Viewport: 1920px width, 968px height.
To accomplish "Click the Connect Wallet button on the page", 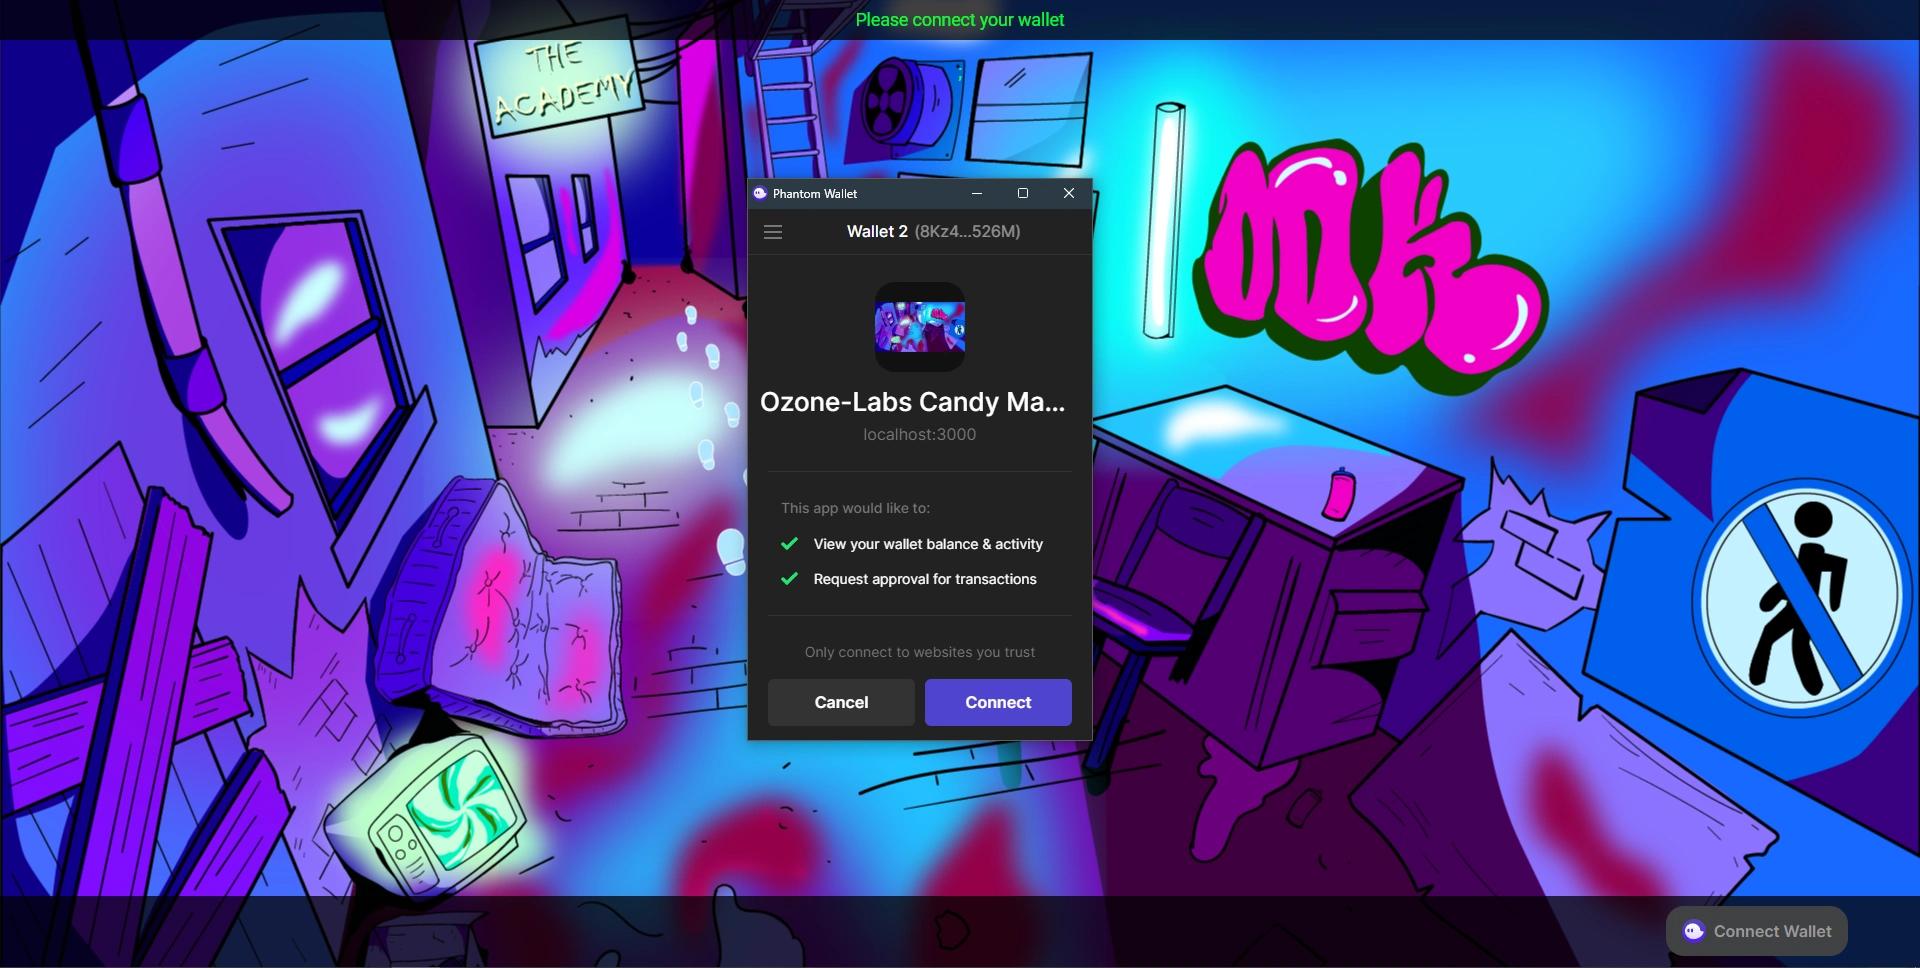I will point(1757,931).
